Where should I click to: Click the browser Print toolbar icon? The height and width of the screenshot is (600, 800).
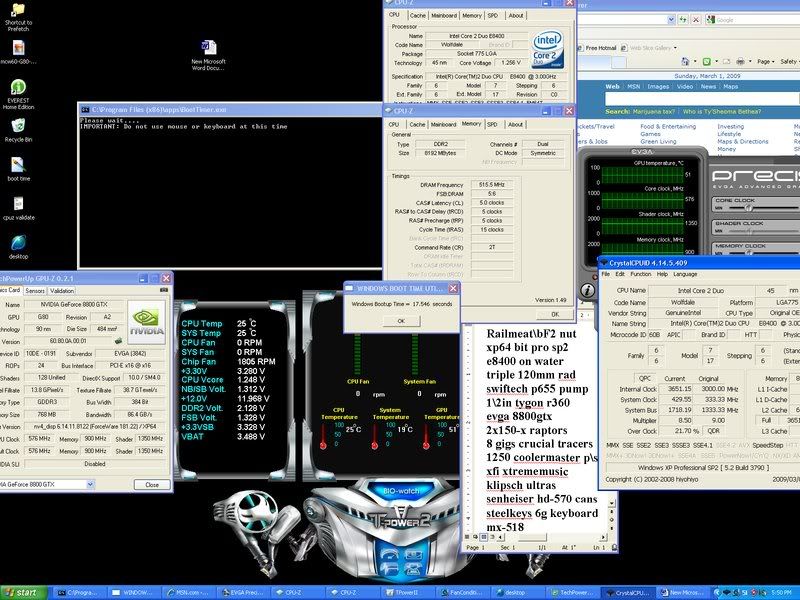tap(740, 61)
